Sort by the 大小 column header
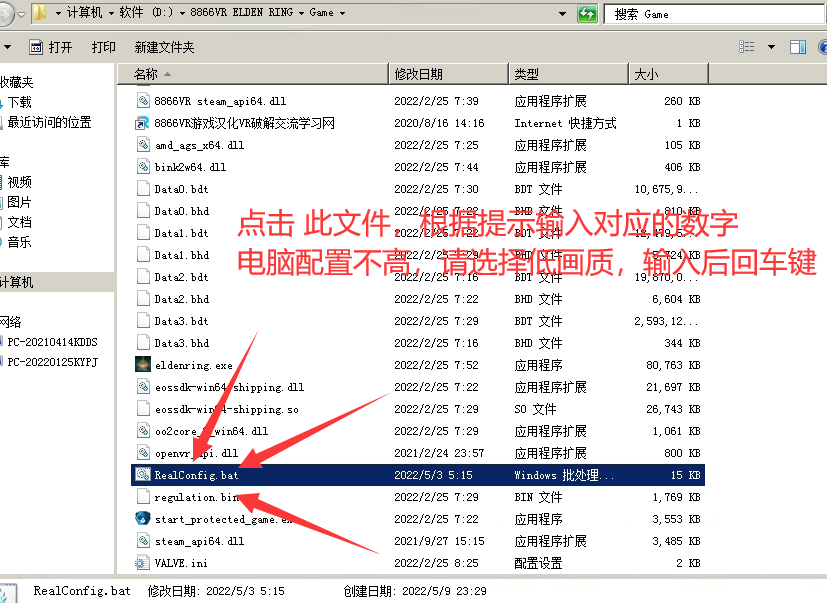The width and height of the screenshot is (827, 603). pyautogui.click(x=669, y=74)
